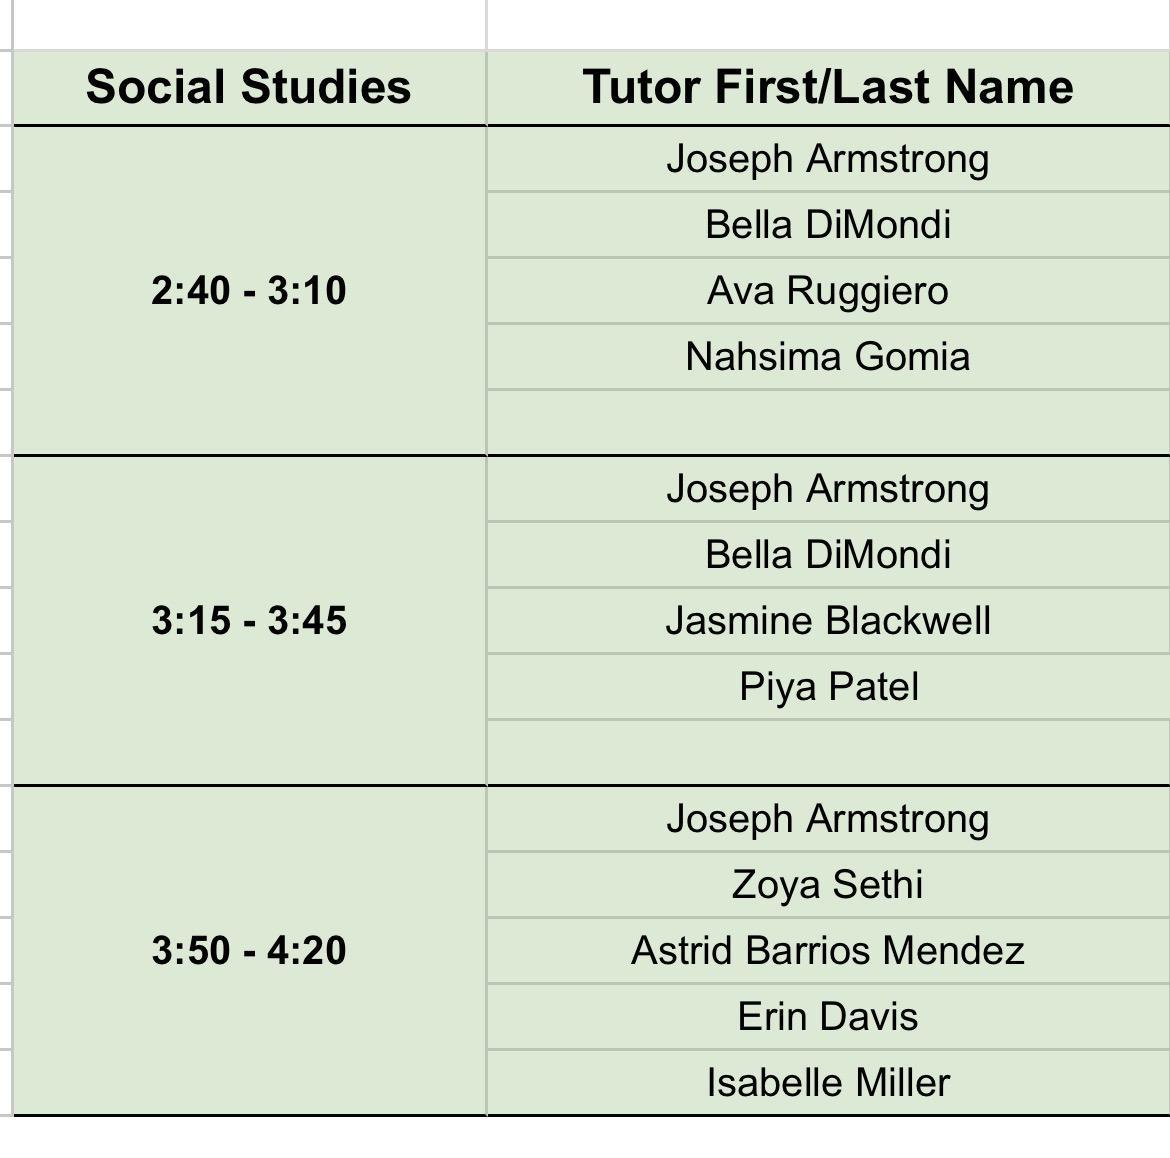Select the Erin Davis cell
Screen dimensions: 1170x1158
coord(827,1017)
